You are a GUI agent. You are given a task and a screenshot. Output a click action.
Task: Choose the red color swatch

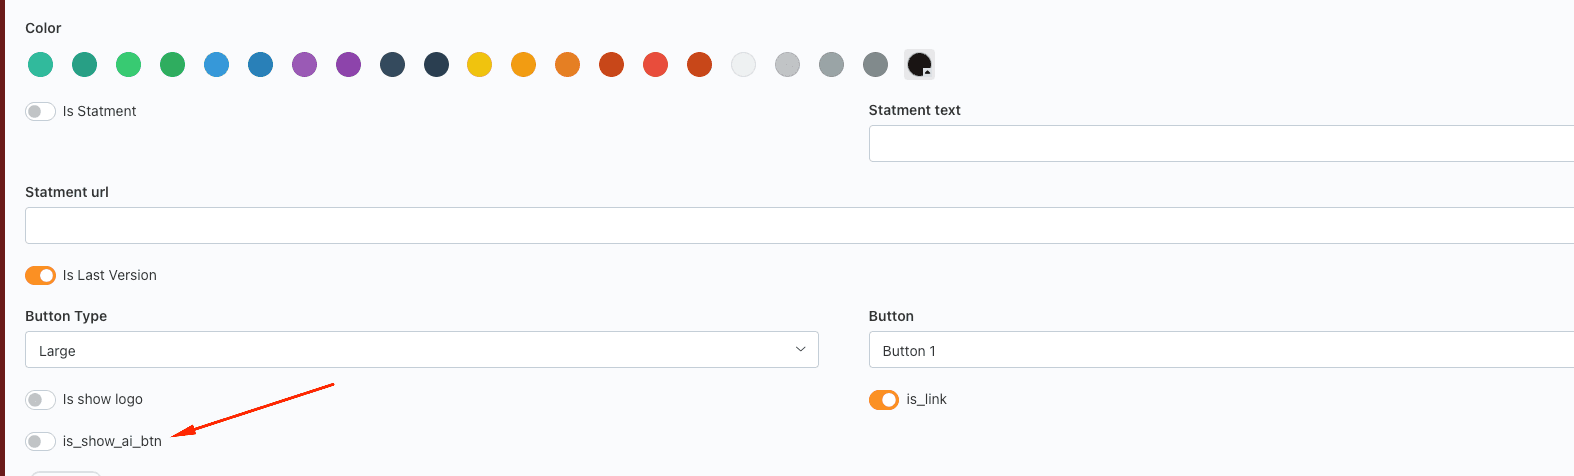(656, 65)
